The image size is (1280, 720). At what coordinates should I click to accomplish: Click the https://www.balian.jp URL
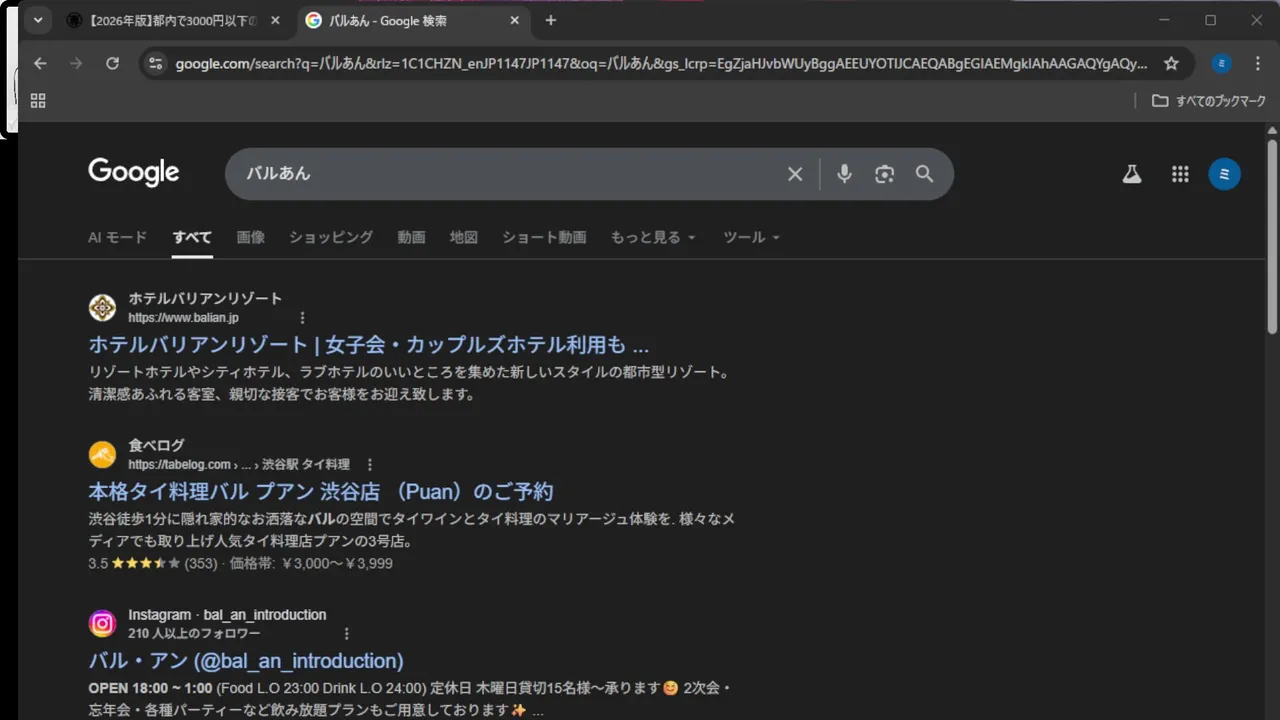coord(183,318)
